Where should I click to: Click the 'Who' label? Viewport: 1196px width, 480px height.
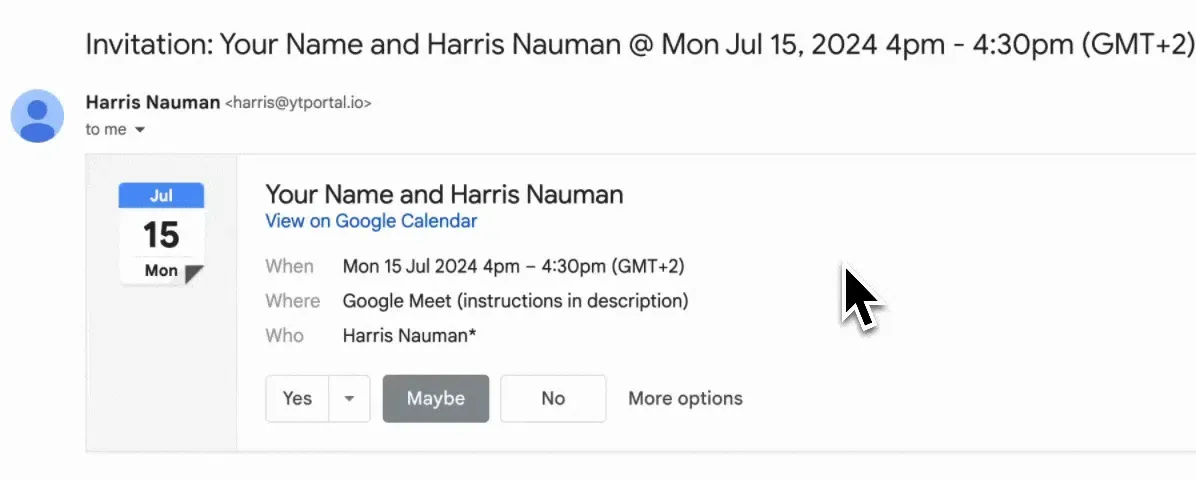point(284,335)
